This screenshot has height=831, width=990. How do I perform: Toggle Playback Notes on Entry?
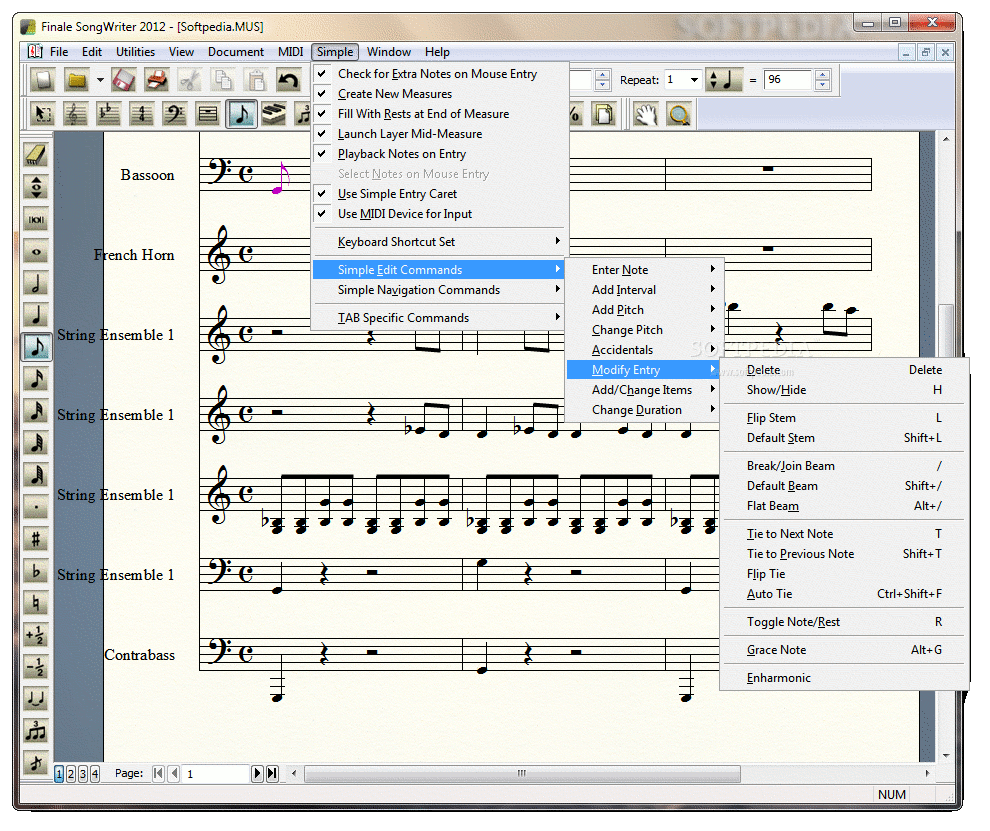point(441,154)
